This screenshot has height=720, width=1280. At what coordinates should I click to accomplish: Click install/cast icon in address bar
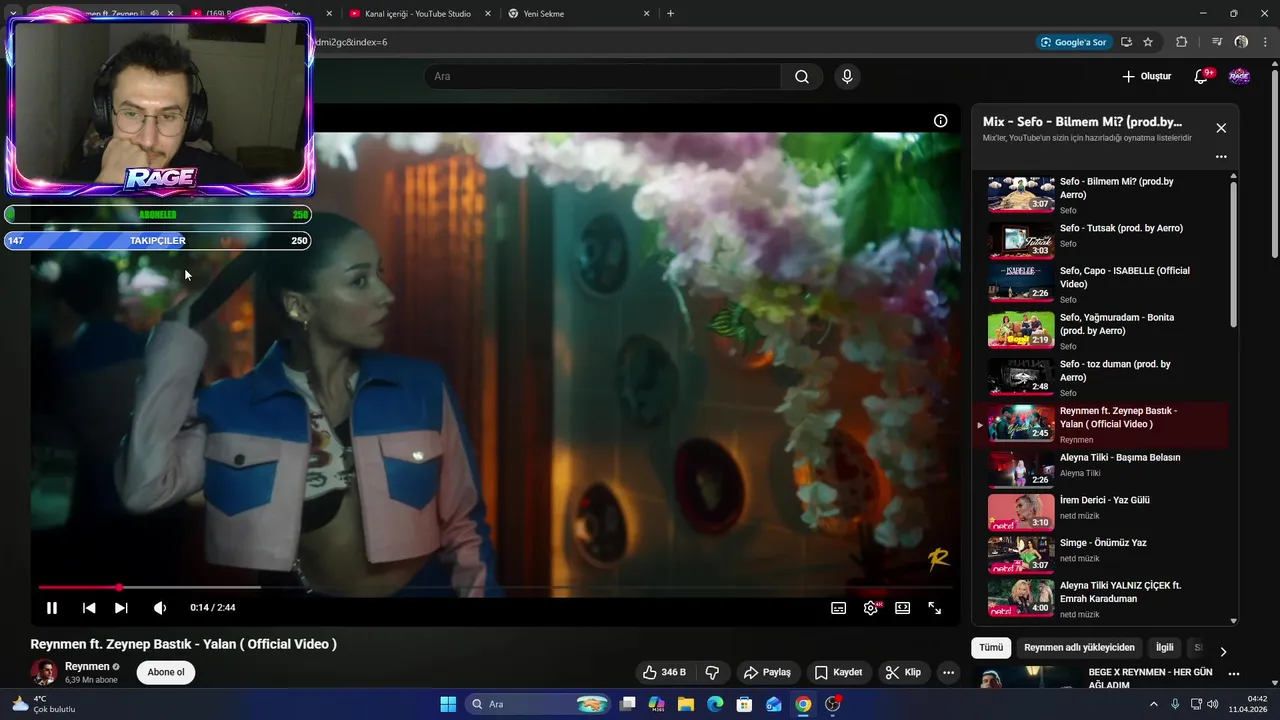pyautogui.click(x=1126, y=42)
